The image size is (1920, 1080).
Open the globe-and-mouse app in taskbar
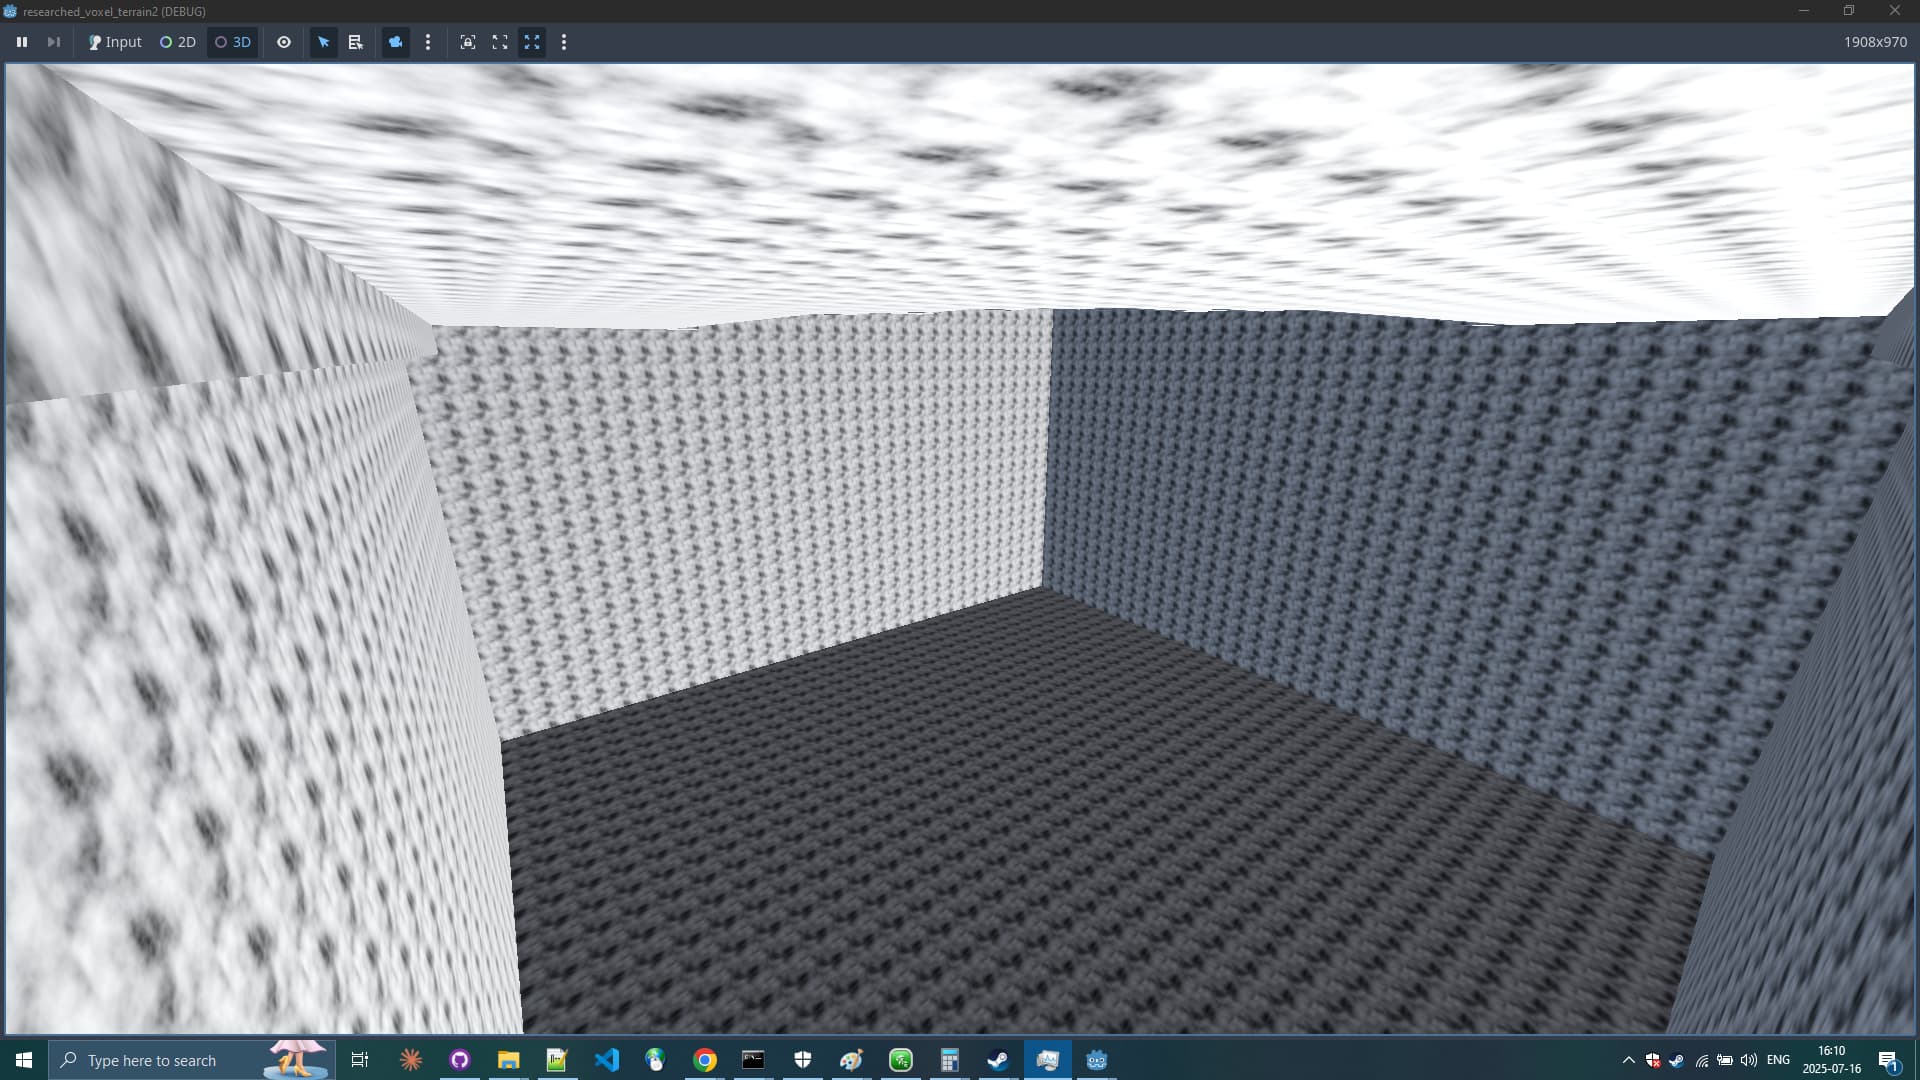point(655,1060)
